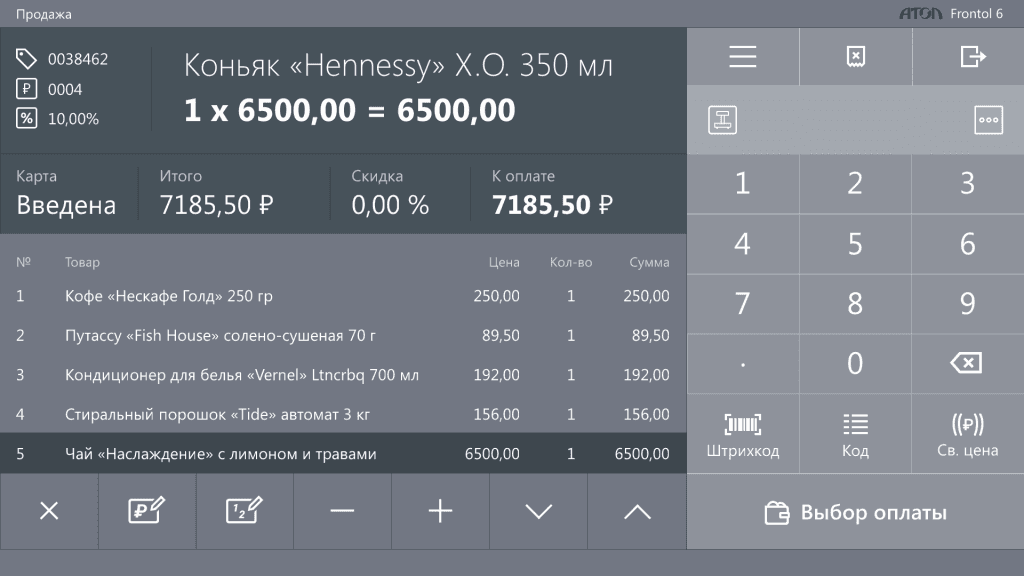Tap digit 3 on the keypad
The height and width of the screenshot is (576, 1024).
point(968,184)
